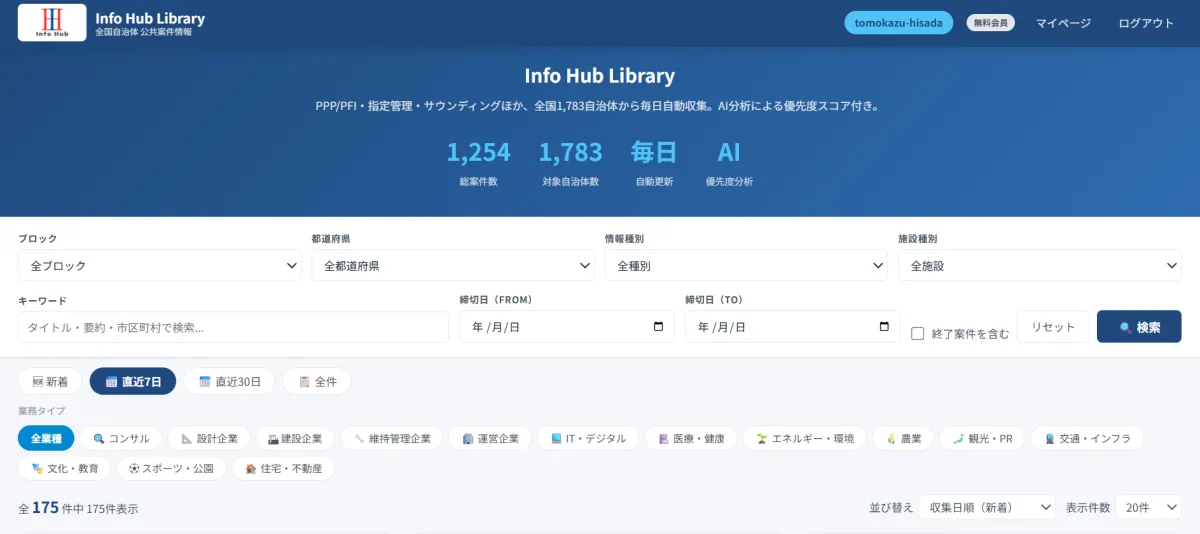Open the 都道府県 dropdown
This screenshot has width=1200, height=534.
coord(453,265)
